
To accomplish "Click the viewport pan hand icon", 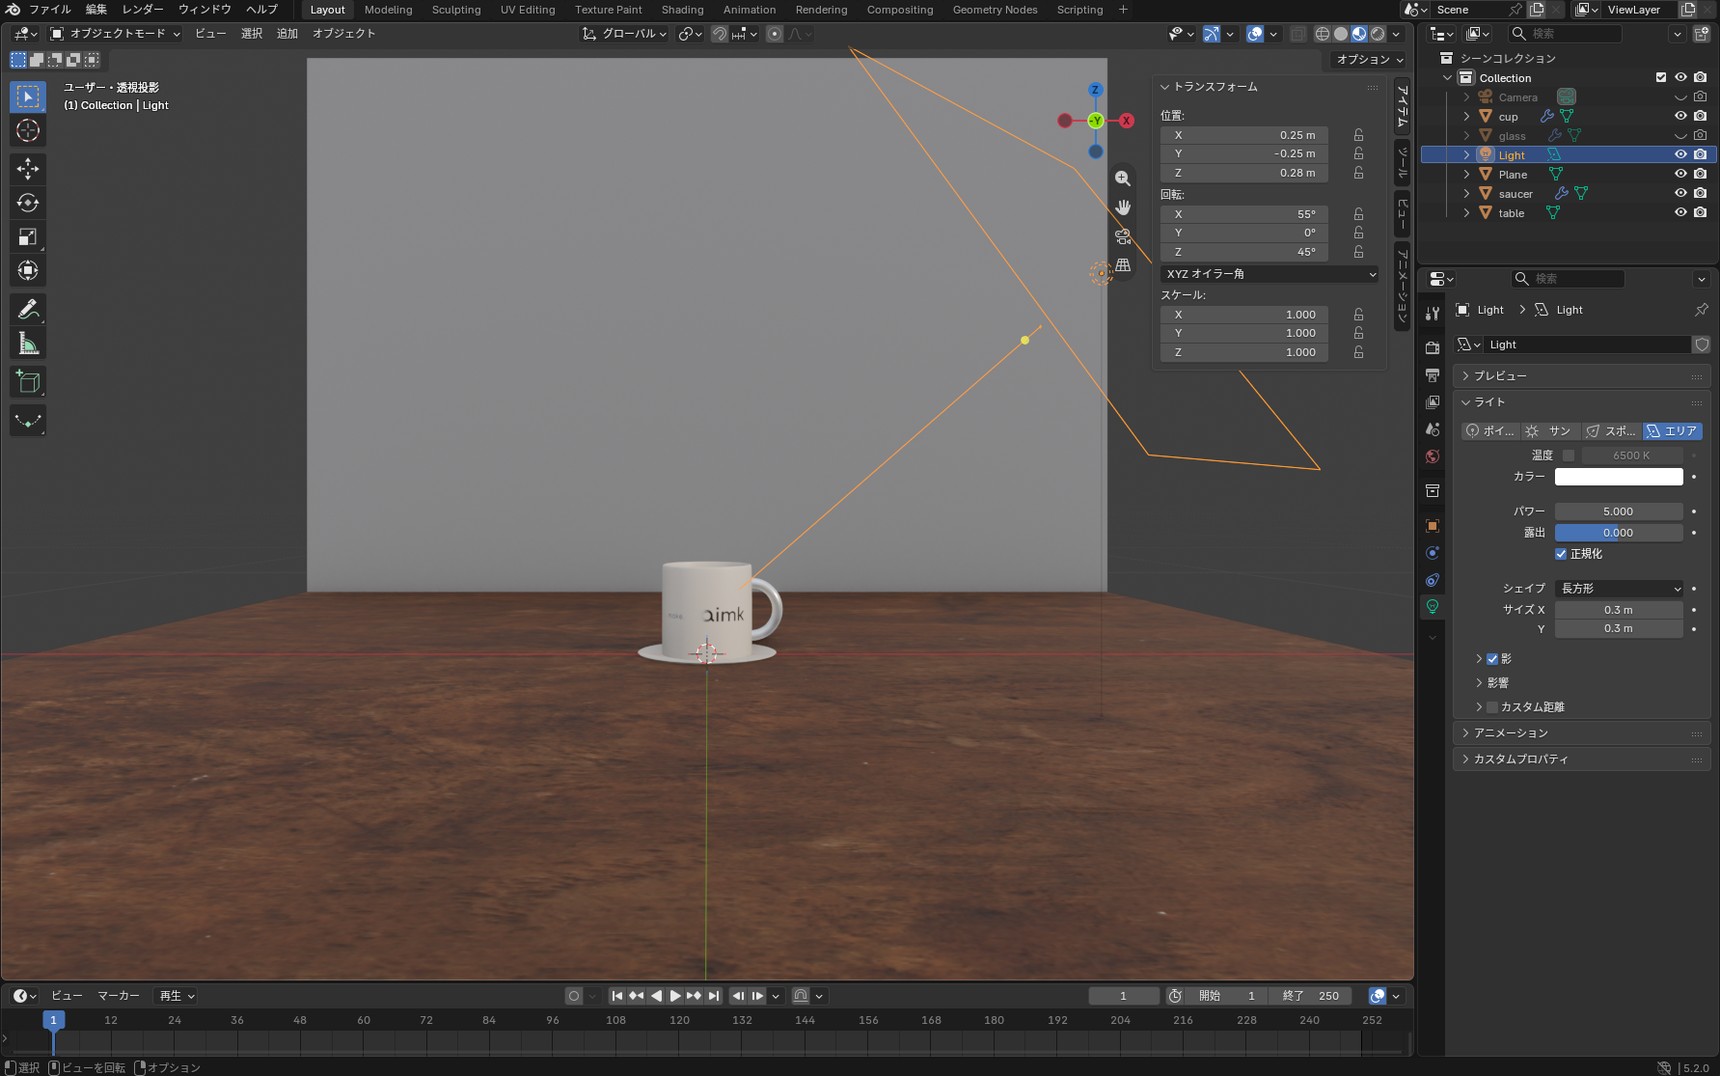I will pyautogui.click(x=1123, y=207).
